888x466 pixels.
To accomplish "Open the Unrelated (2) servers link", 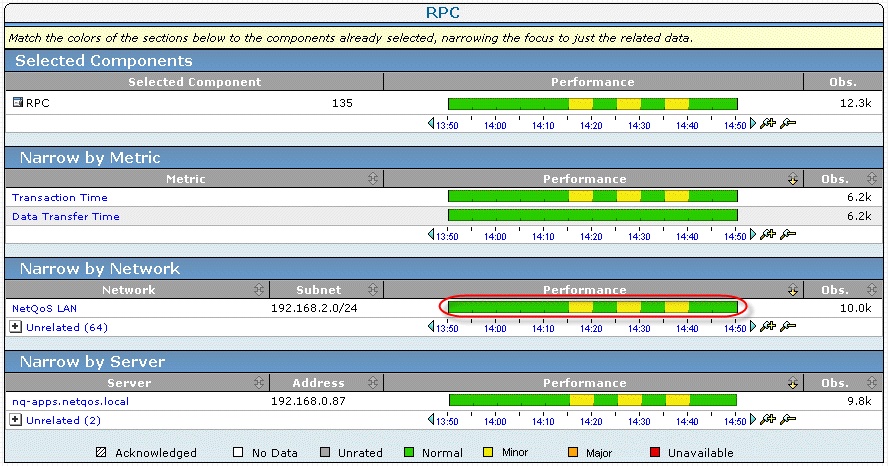I will click(63, 420).
